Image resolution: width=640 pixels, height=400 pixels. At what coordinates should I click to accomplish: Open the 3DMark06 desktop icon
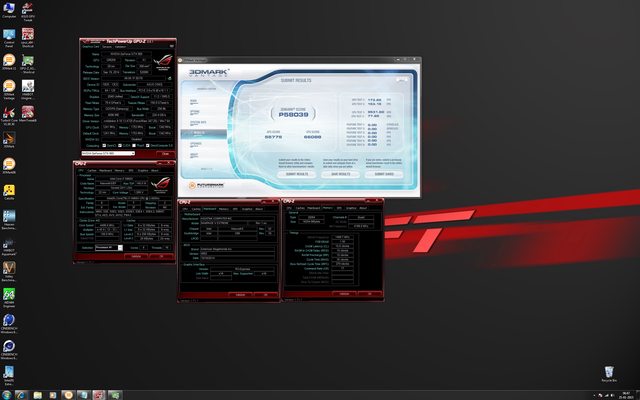click(x=9, y=166)
